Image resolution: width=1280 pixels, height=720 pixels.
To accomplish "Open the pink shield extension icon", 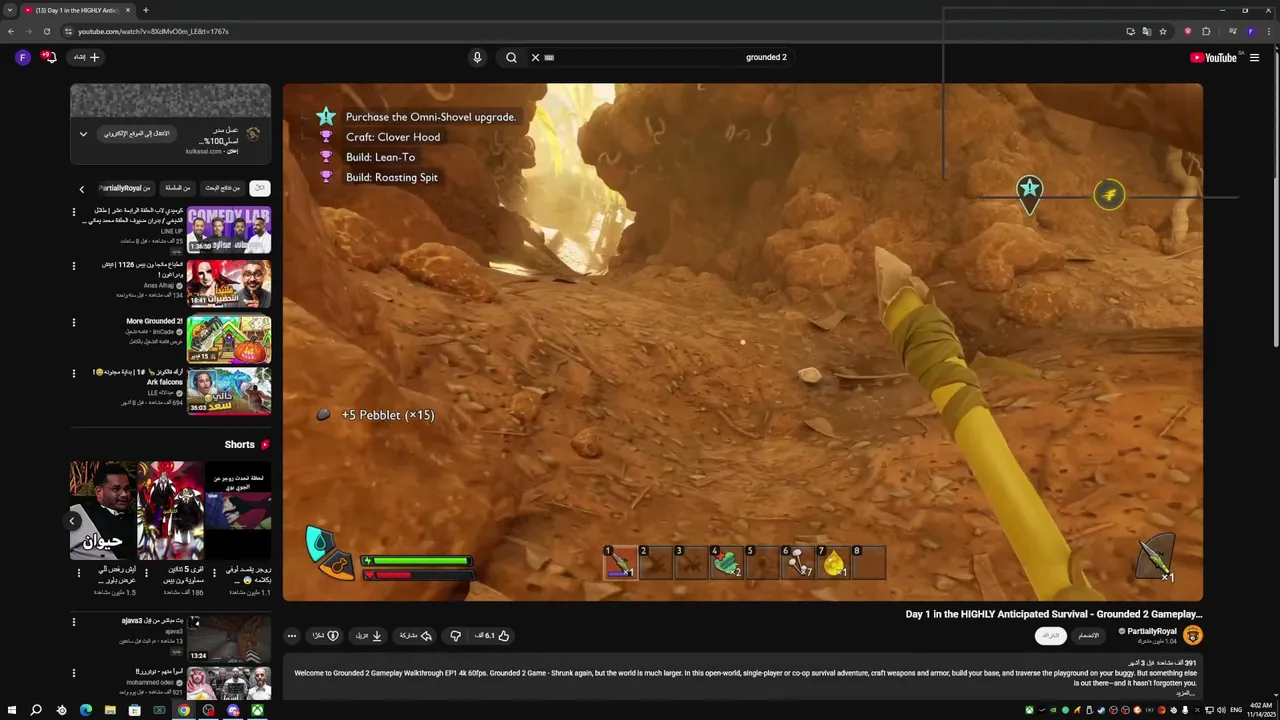I will pyautogui.click(x=1188, y=31).
